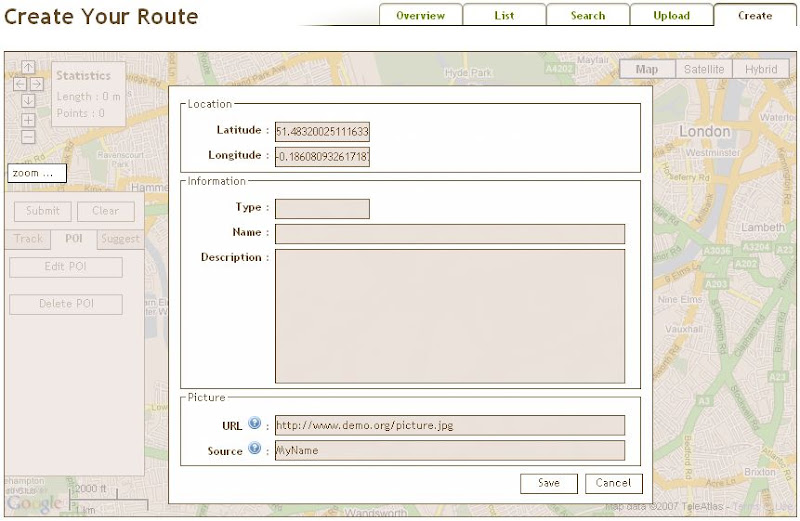Pan the map right with the arrow

pos(37,84)
